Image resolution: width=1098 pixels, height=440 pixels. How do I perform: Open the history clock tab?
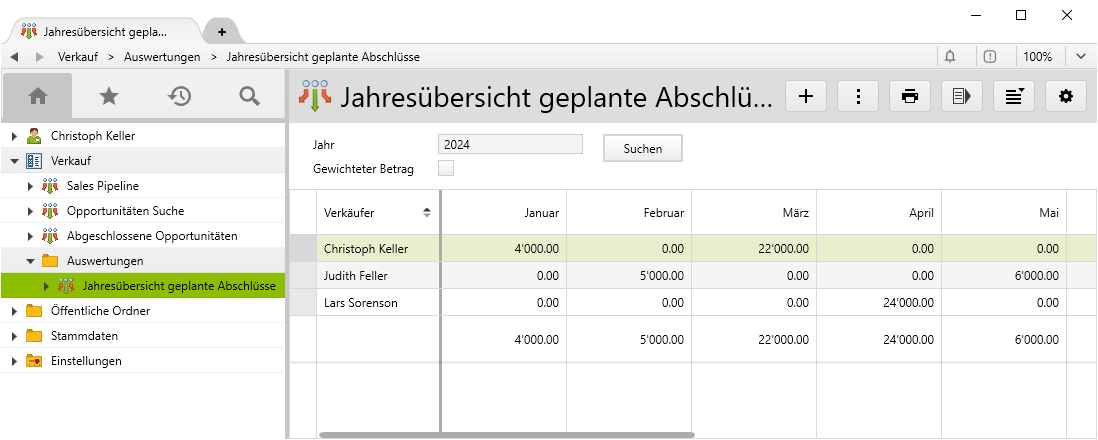coord(180,96)
